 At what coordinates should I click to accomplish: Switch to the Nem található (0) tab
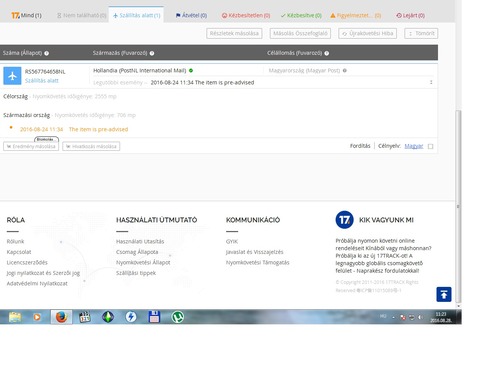(x=81, y=15)
